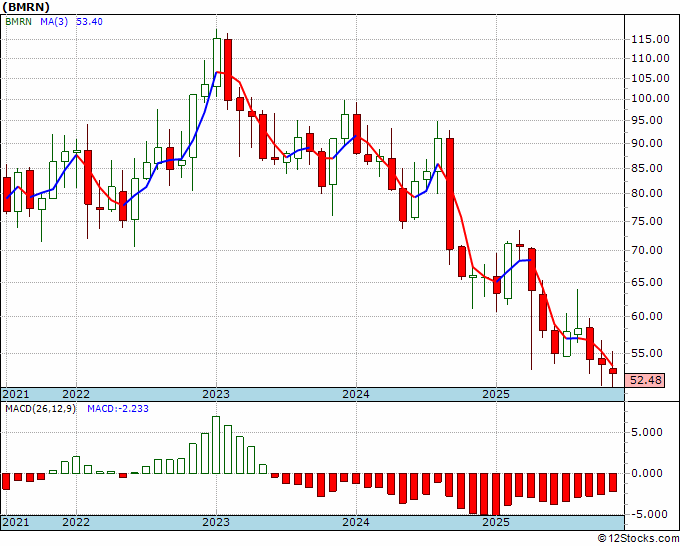
Task: Click the tallest green candle peaking near 115
Action: click(216, 62)
